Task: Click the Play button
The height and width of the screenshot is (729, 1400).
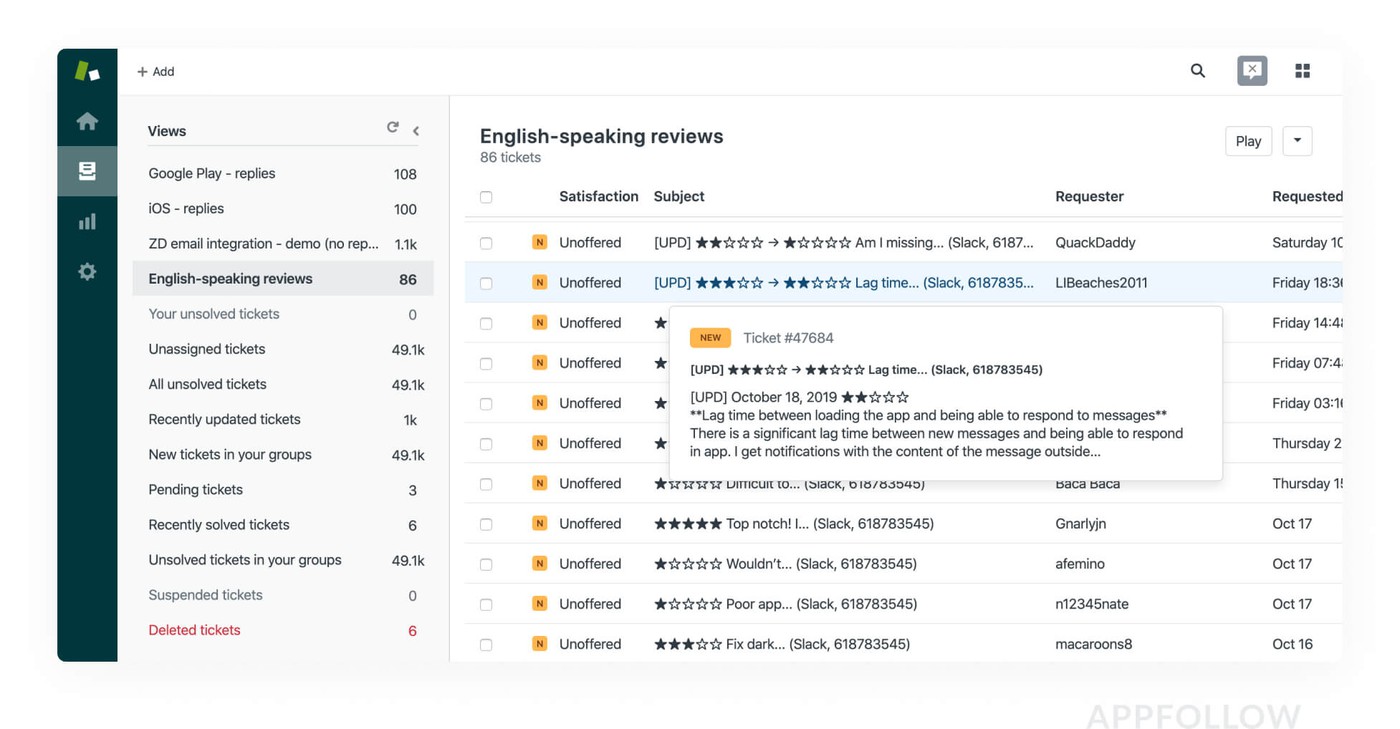Action: [1248, 141]
